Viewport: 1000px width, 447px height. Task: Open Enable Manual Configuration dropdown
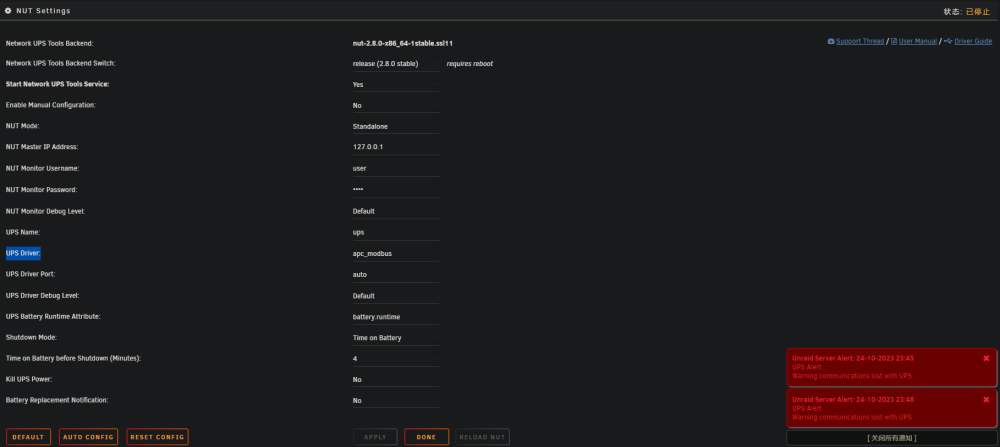[395, 106]
